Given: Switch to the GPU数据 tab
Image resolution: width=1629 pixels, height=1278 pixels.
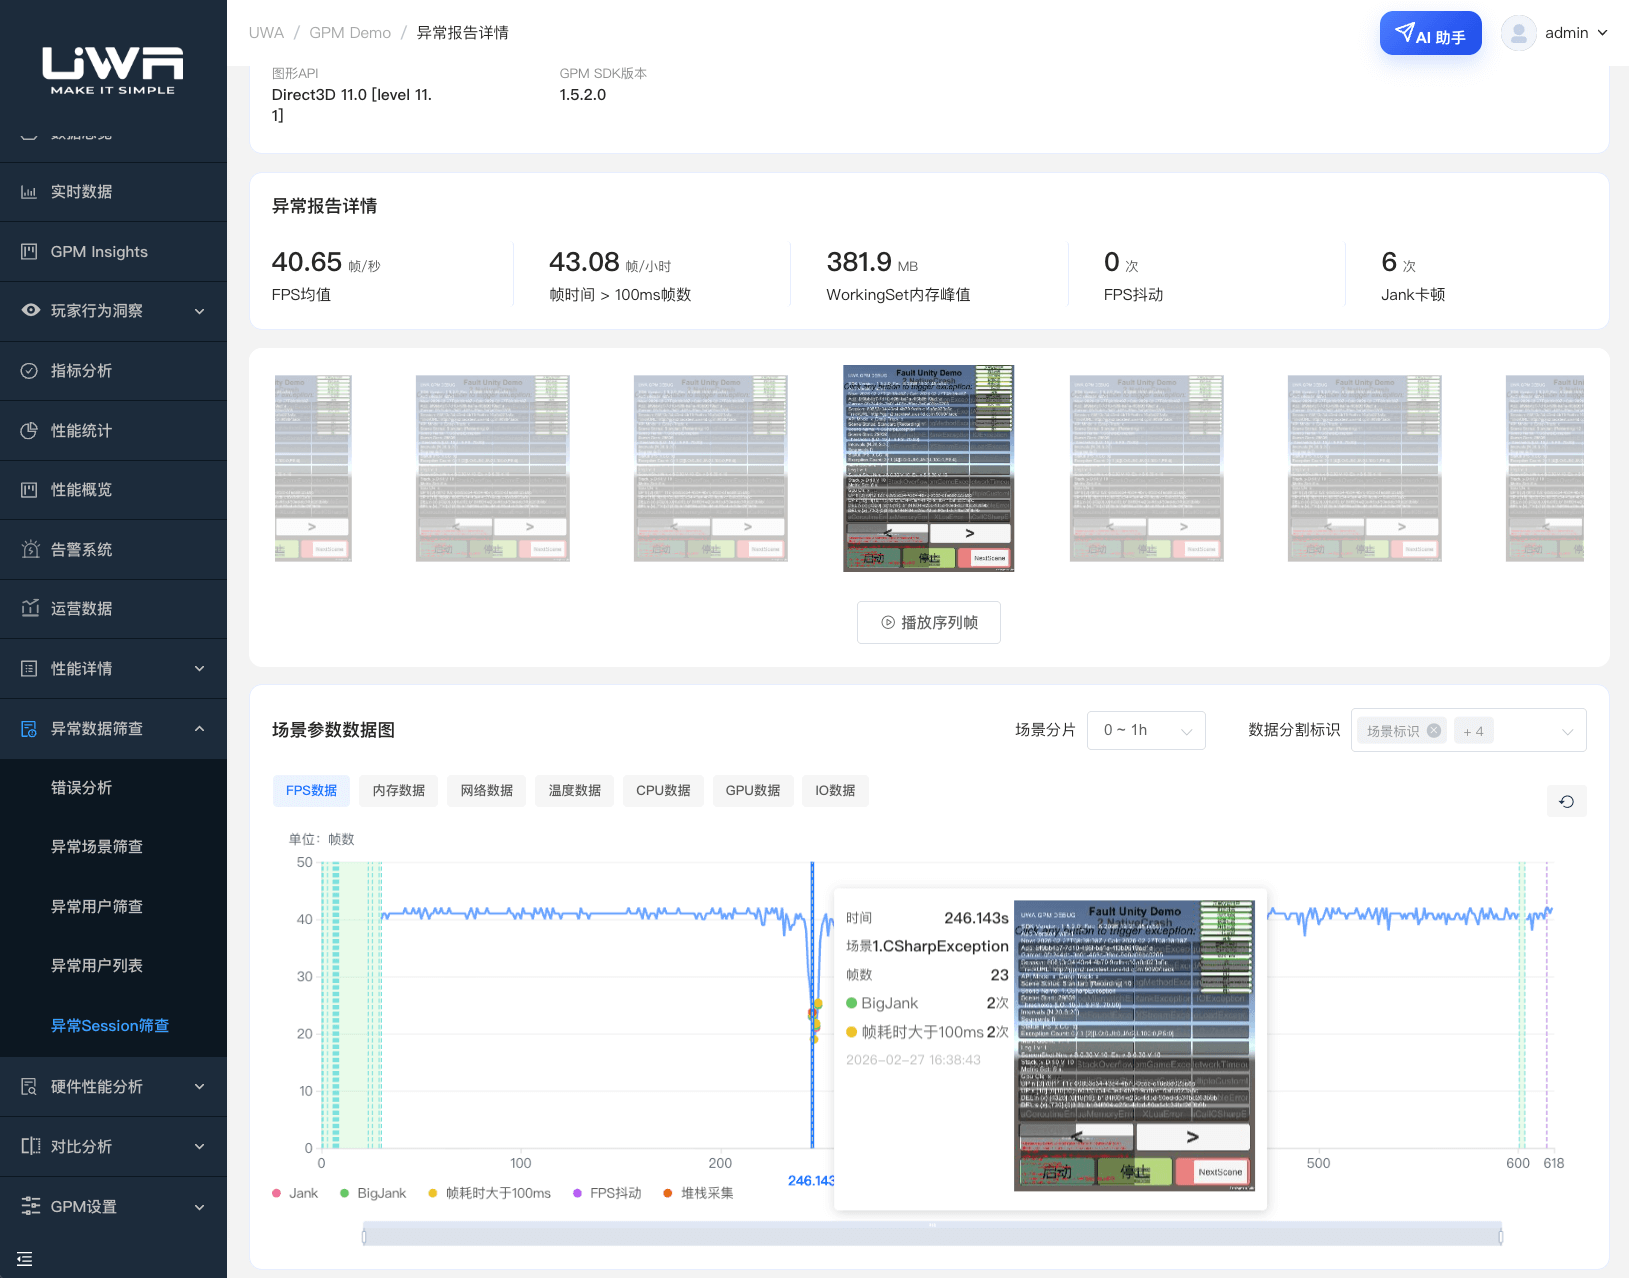Looking at the screenshot, I should 753,790.
